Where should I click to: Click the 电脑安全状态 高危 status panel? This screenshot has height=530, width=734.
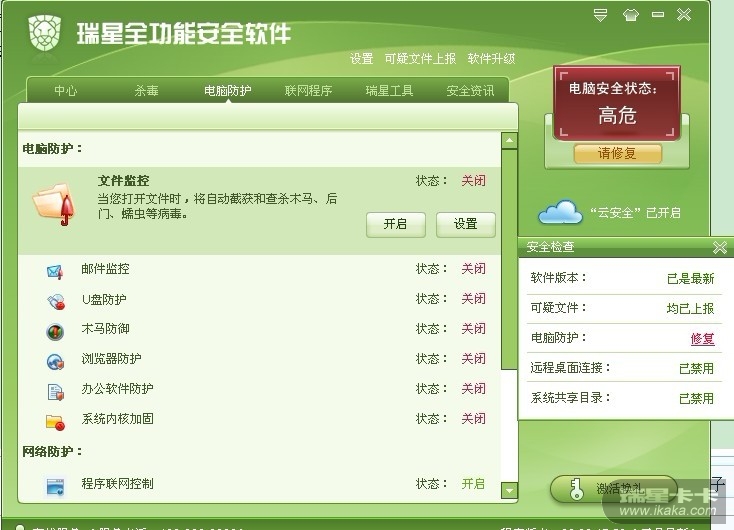click(x=617, y=103)
